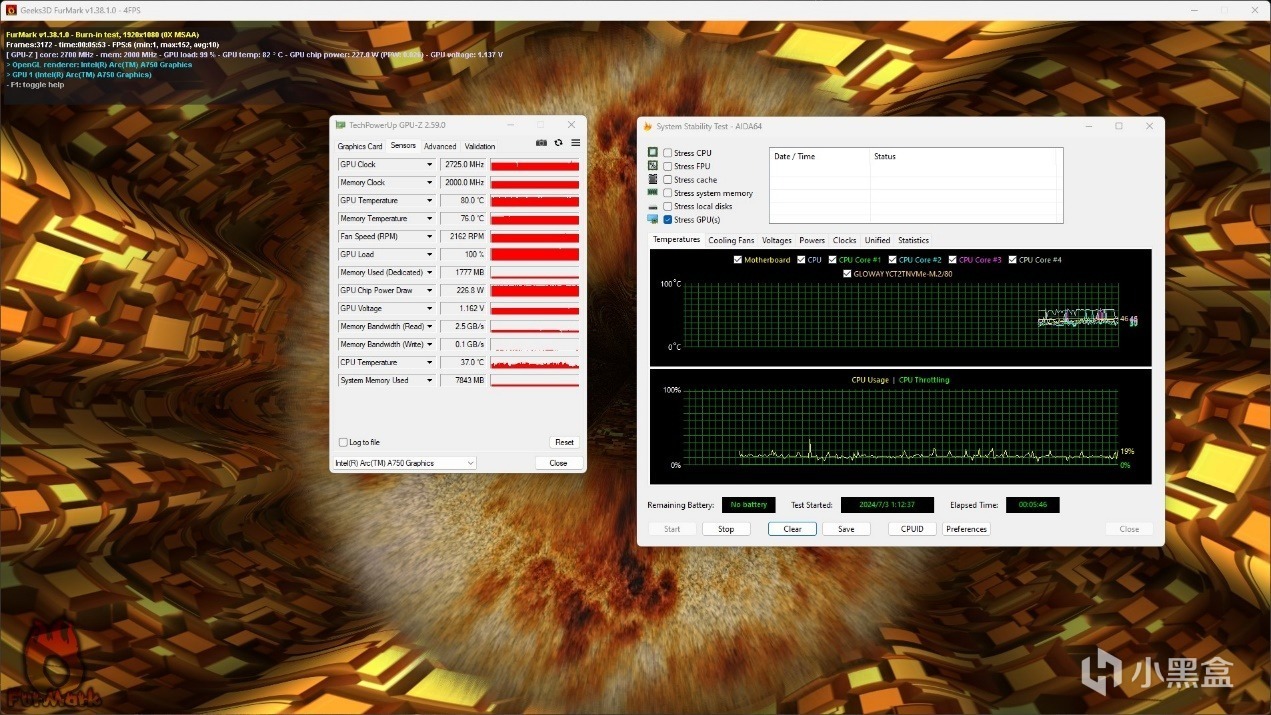The image size is (1271, 715).
Task: Open the GPU-Z hamburger menu icon
Action: 575,143
